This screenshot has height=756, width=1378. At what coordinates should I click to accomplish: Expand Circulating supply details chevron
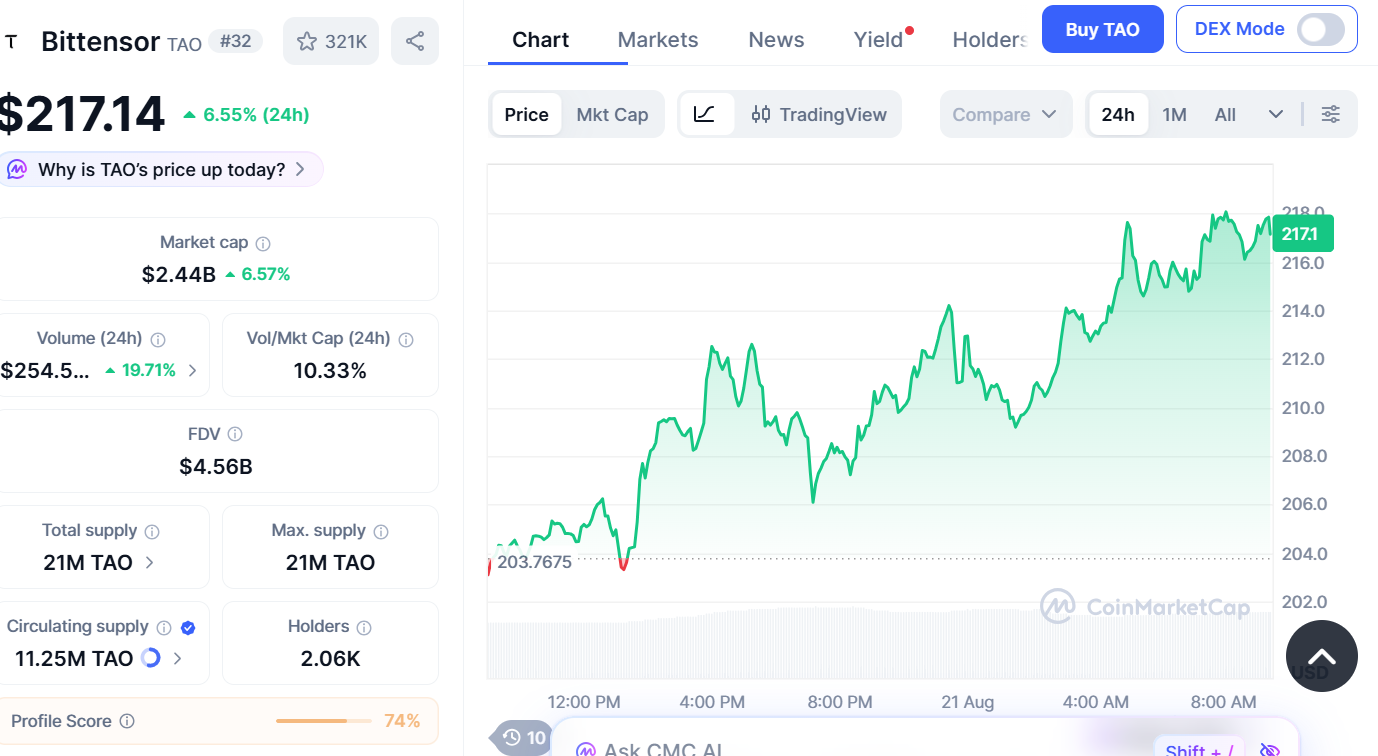click(x=178, y=658)
